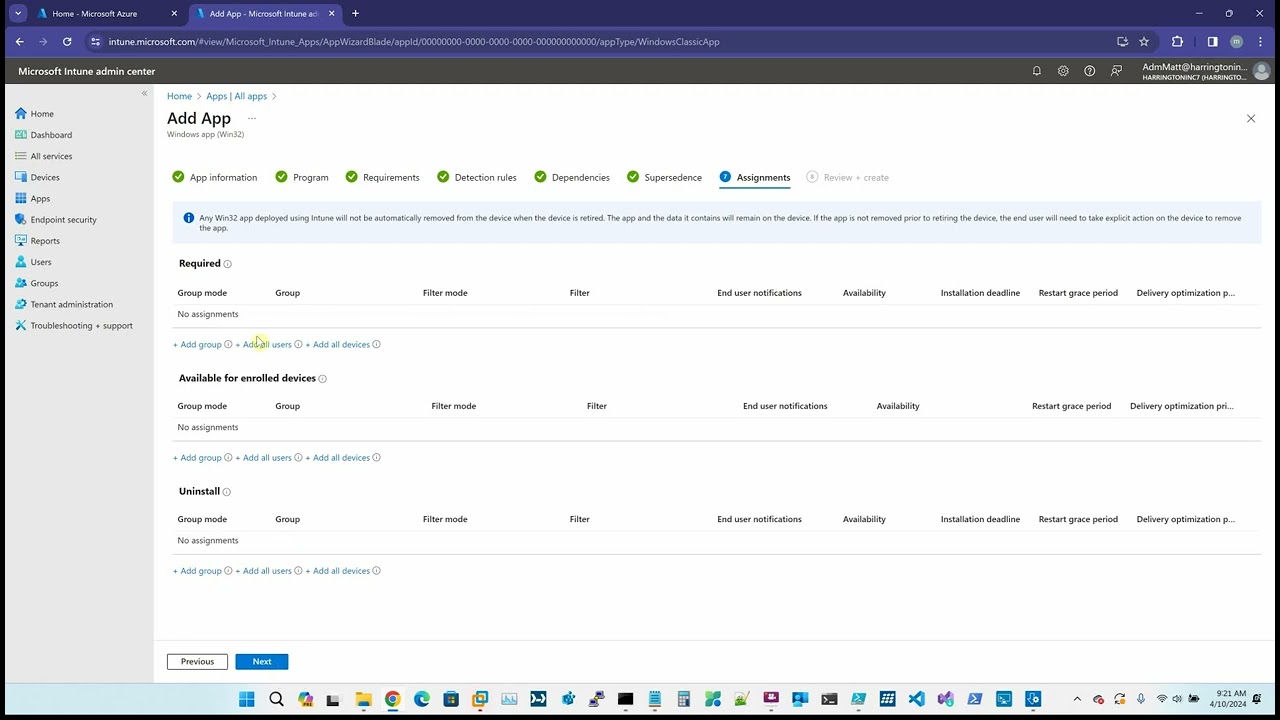Select the Assignments step
The width and height of the screenshot is (1280, 720).
[755, 178]
